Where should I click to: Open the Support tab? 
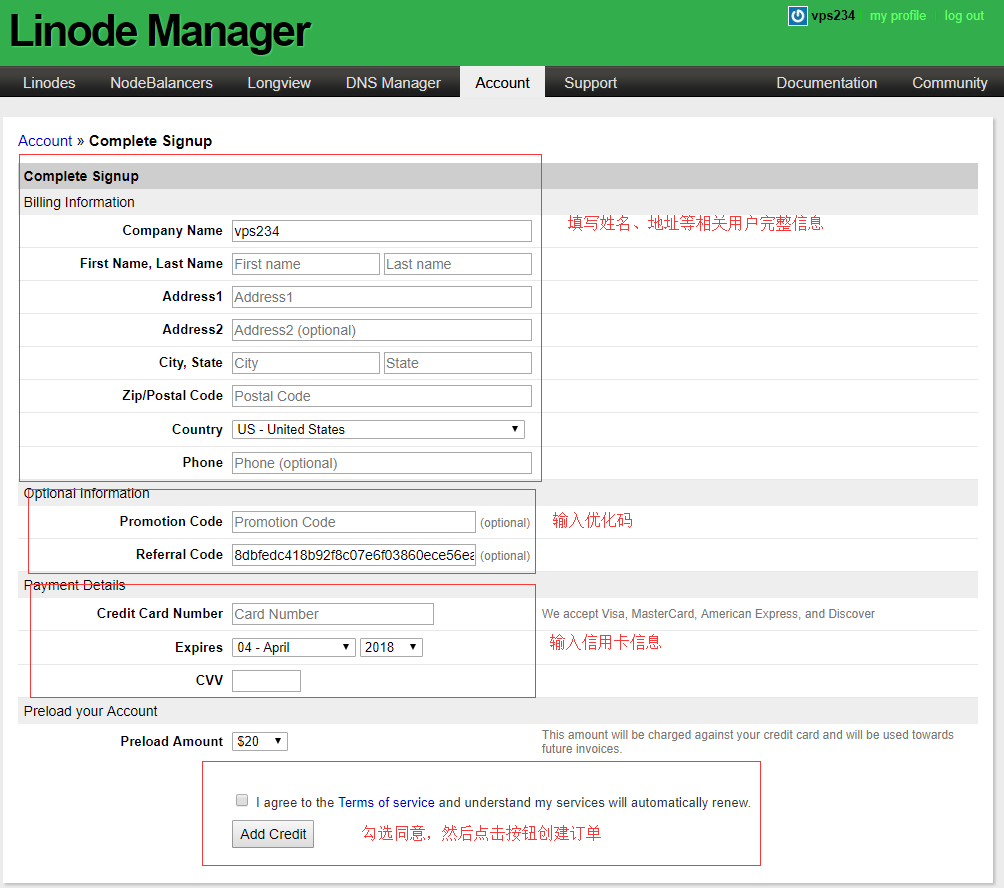(590, 83)
